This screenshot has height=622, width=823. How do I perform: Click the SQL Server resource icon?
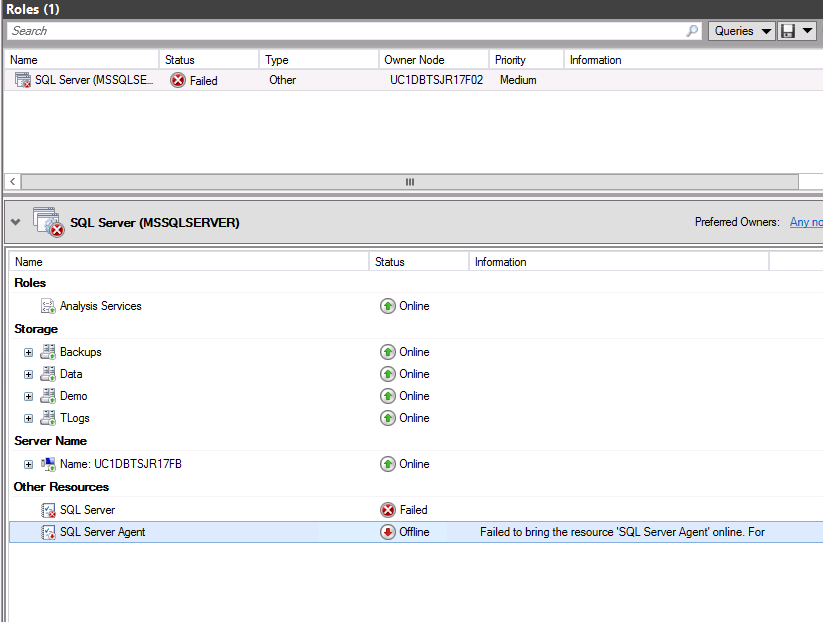[x=48, y=510]
